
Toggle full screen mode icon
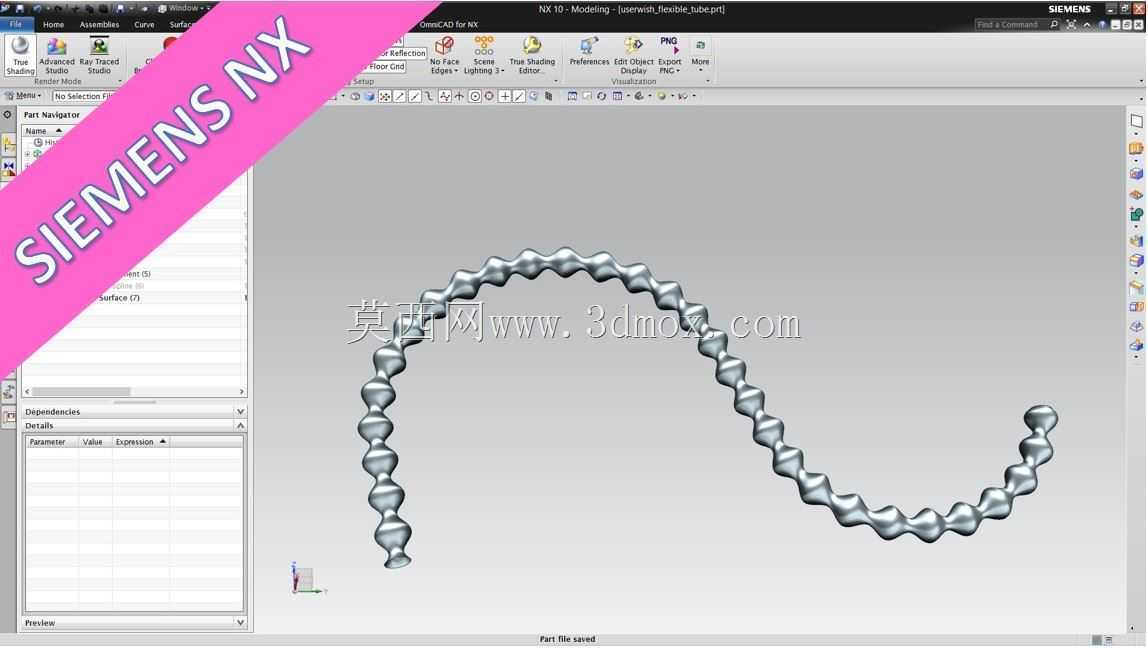pyautogui.click(x=1071, y=24)
